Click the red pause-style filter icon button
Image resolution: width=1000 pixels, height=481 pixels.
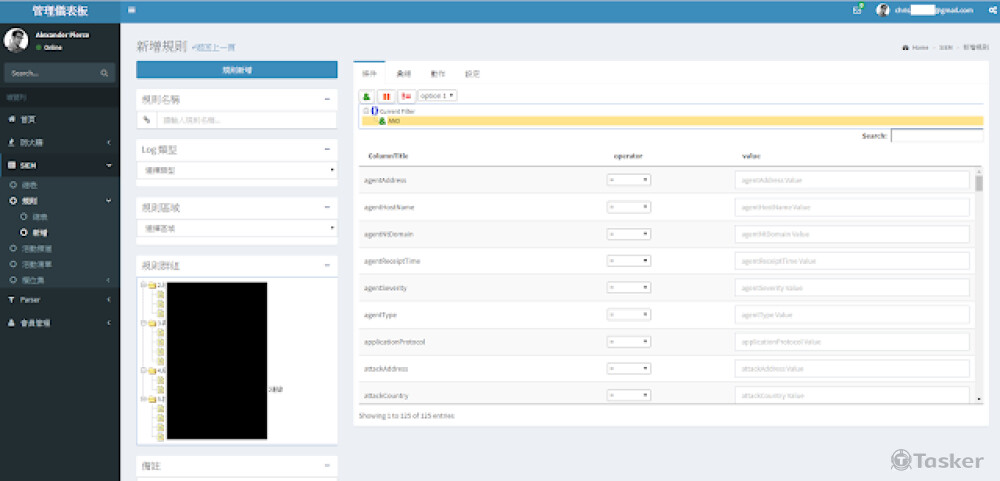pyautogui.click(x=386, y=96)
